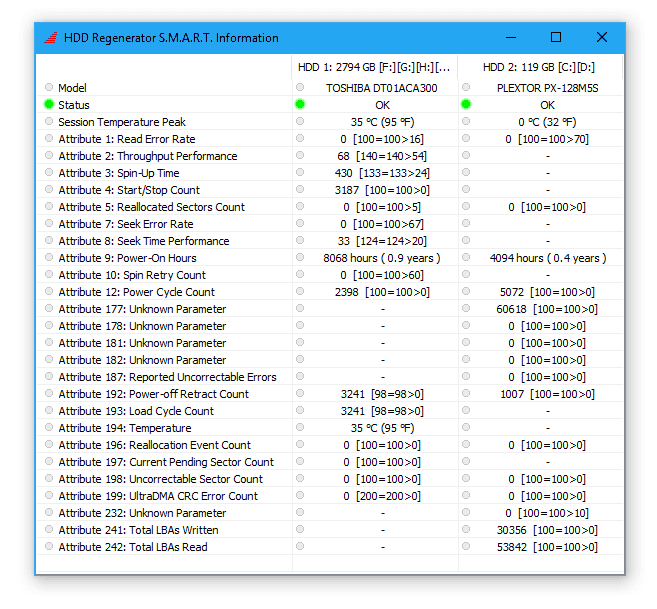Select the 68 [140=140>54] value cell
The image size is (657, 609).
pyautogui.click(x=382, y=156)
